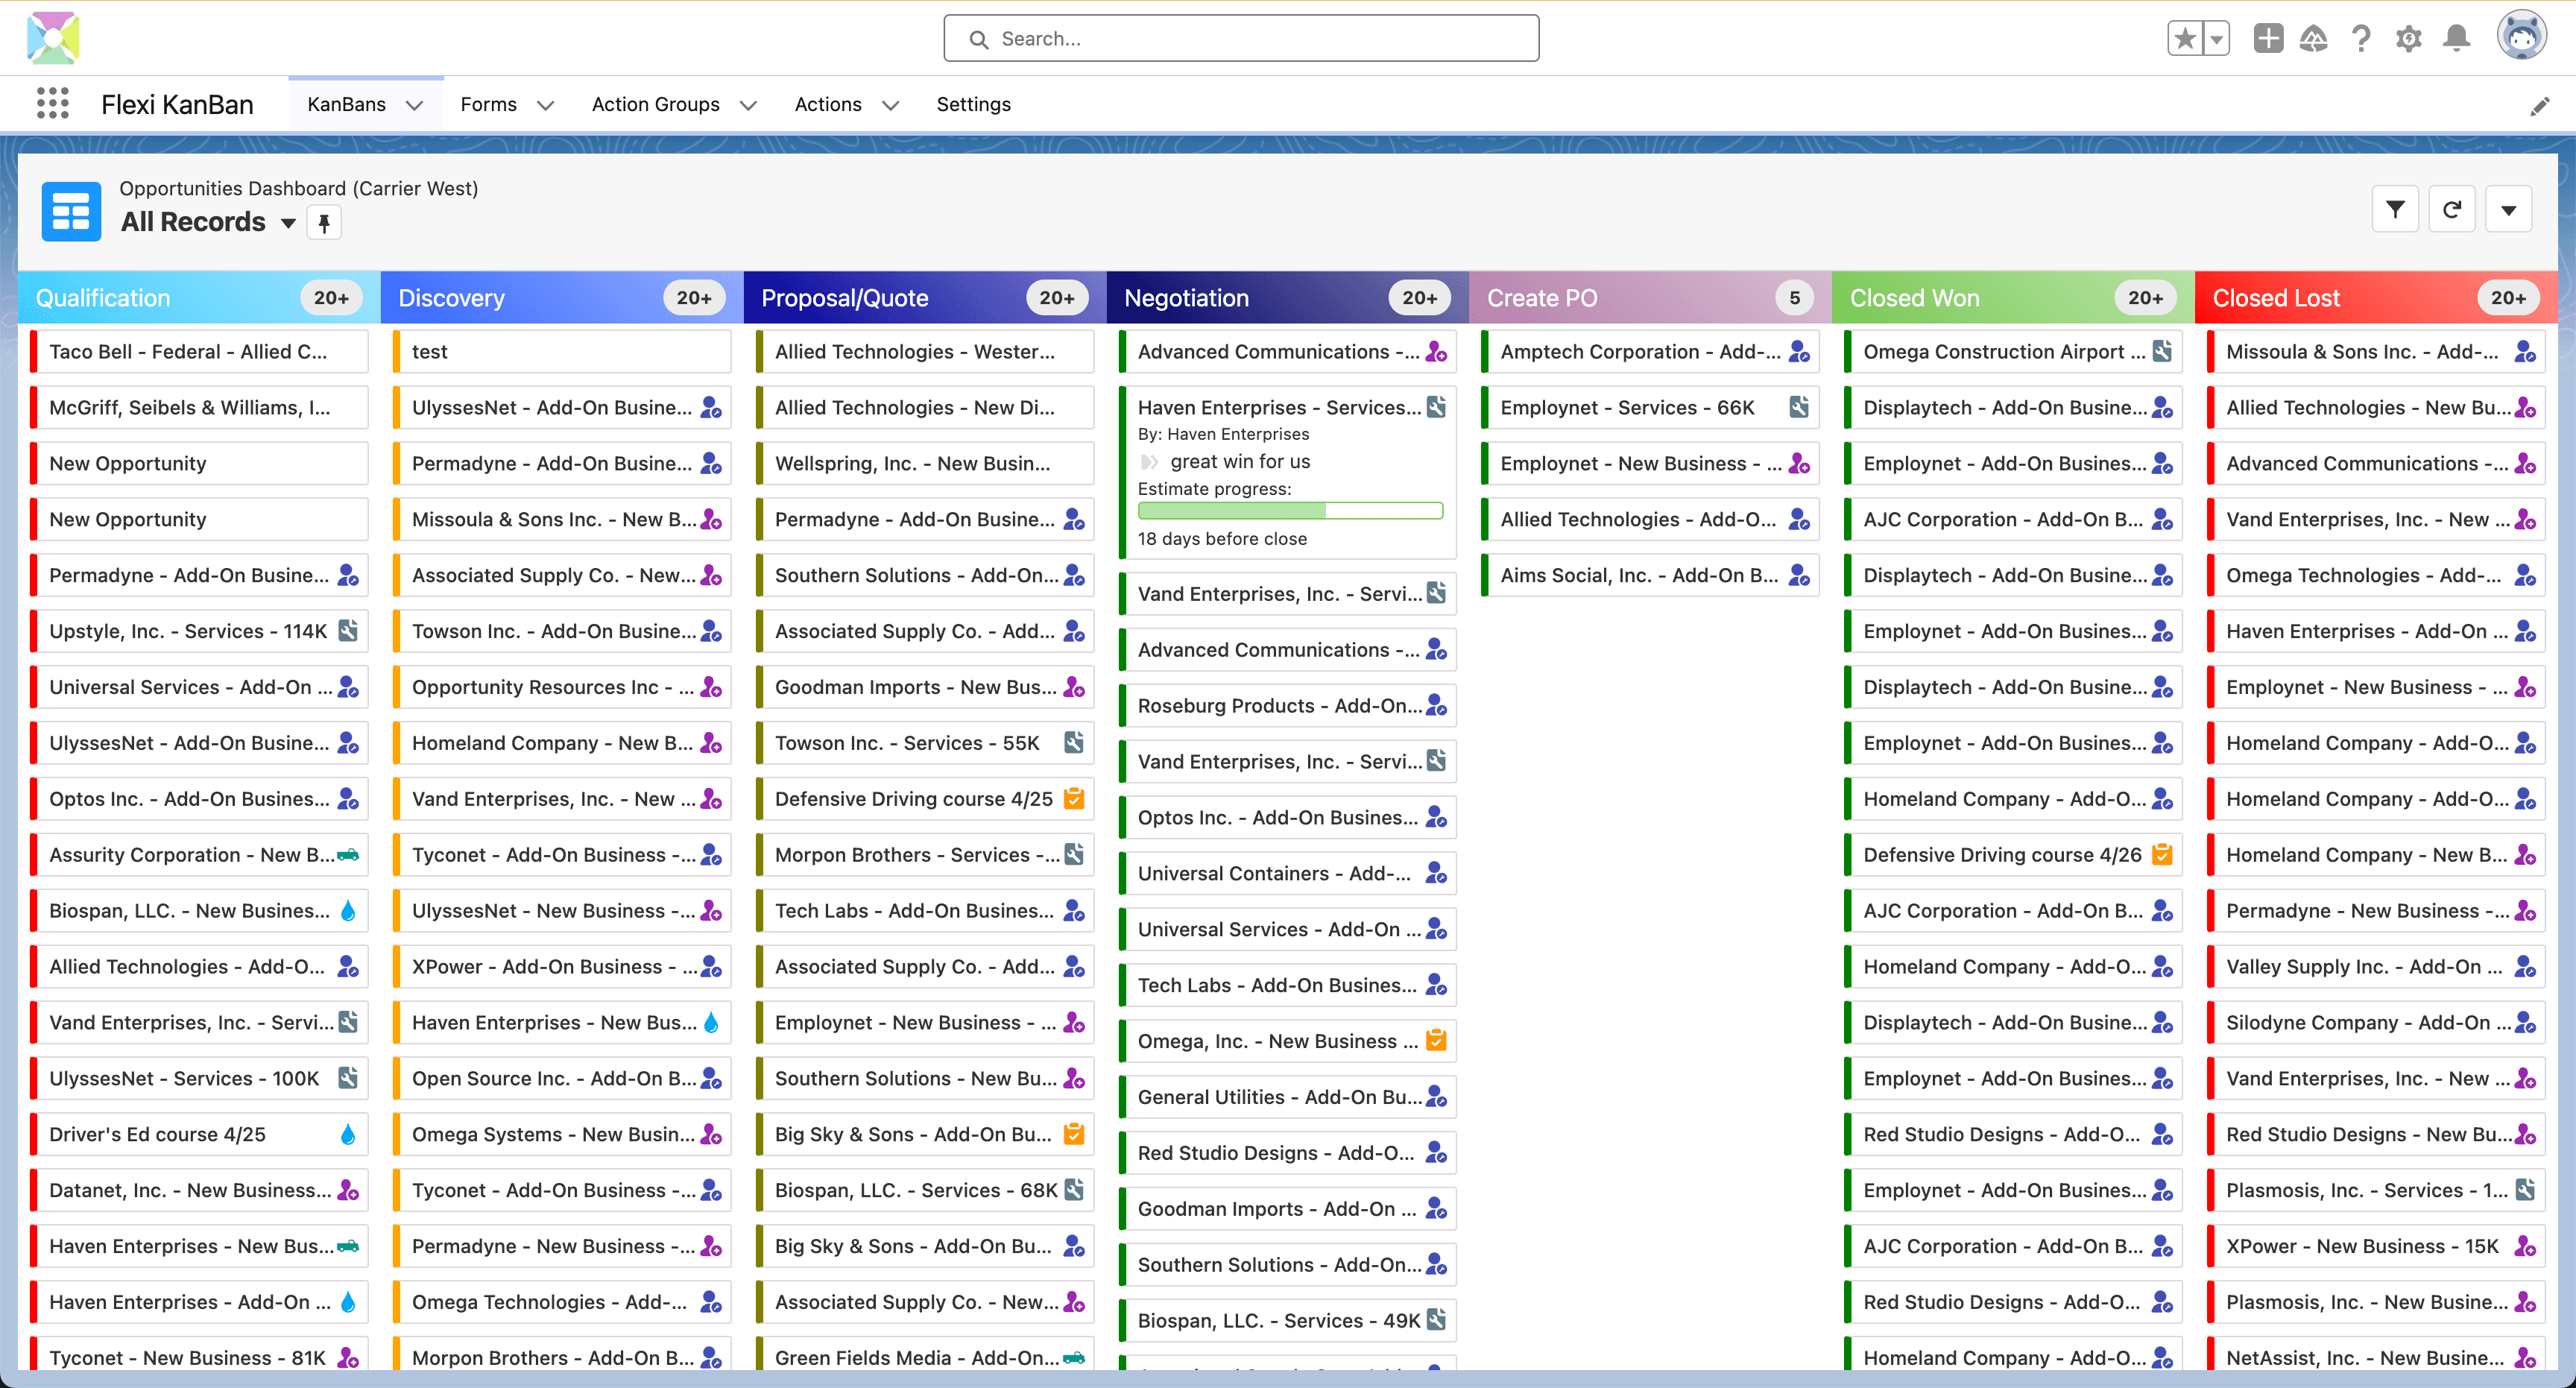Open the Settings tab
The image size is (2576, 1388).
(x=973, y=104)
